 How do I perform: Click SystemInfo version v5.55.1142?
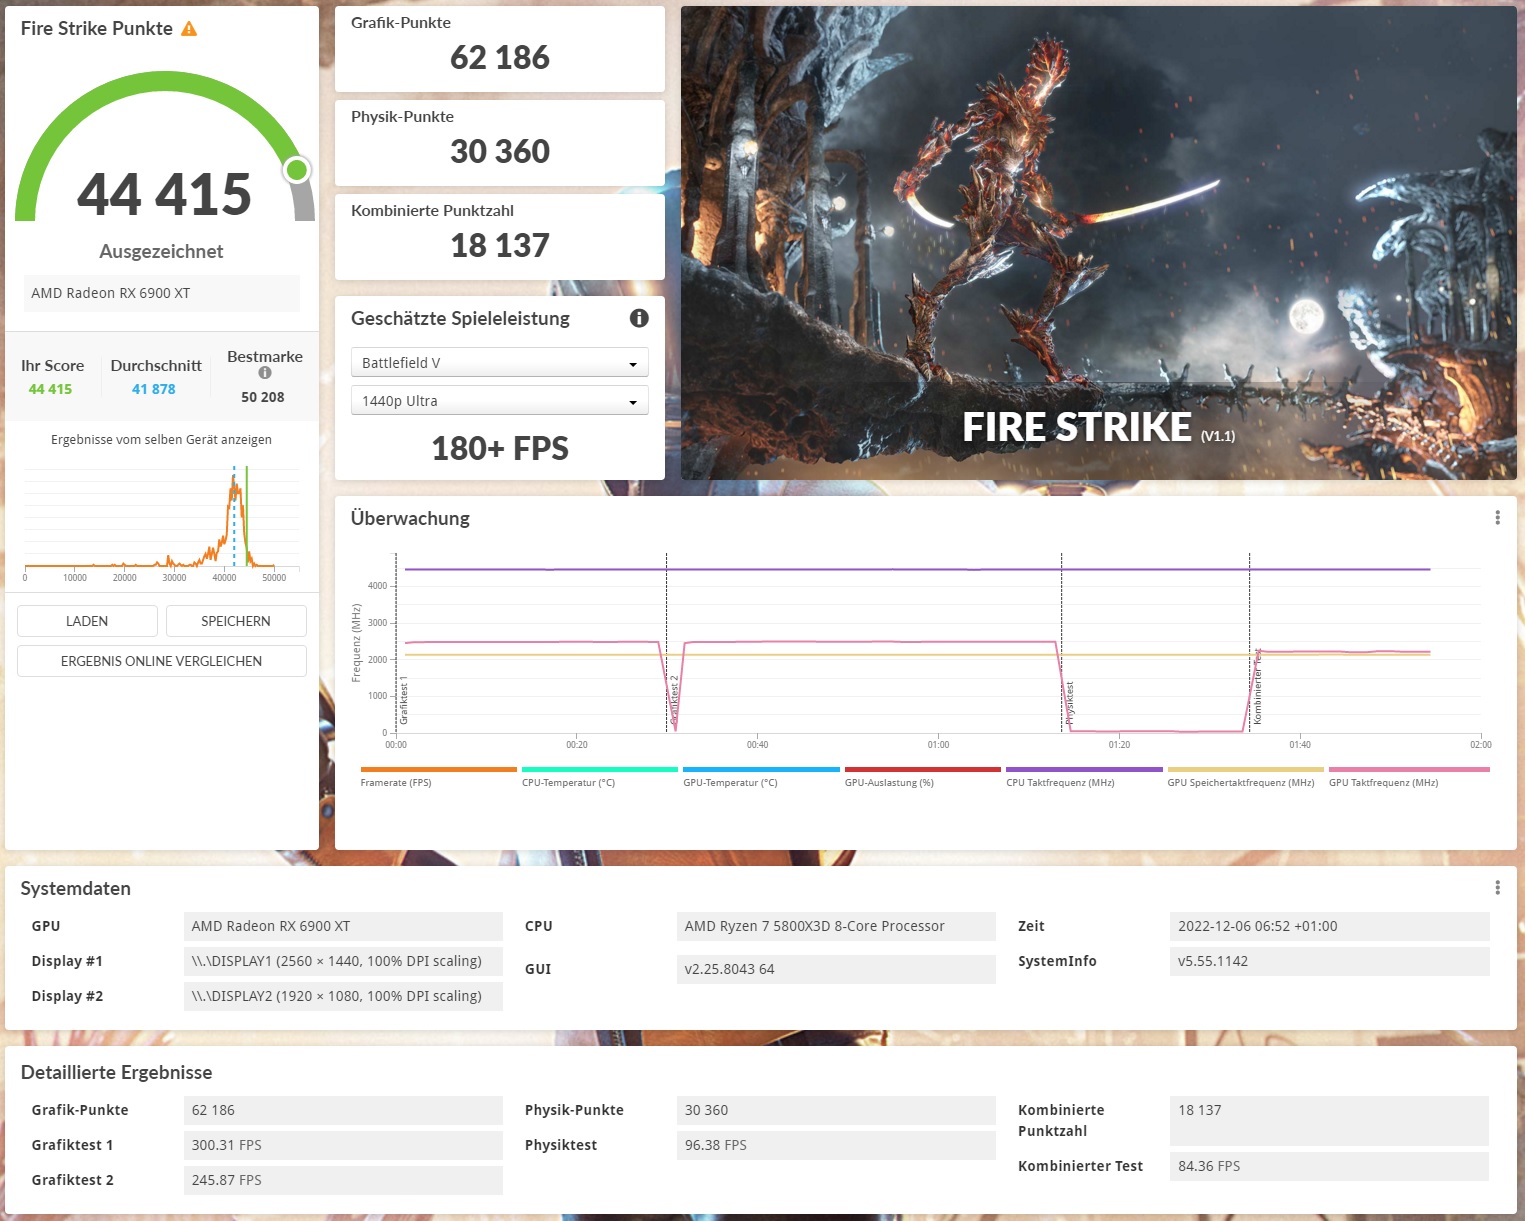click(1329, 961)
